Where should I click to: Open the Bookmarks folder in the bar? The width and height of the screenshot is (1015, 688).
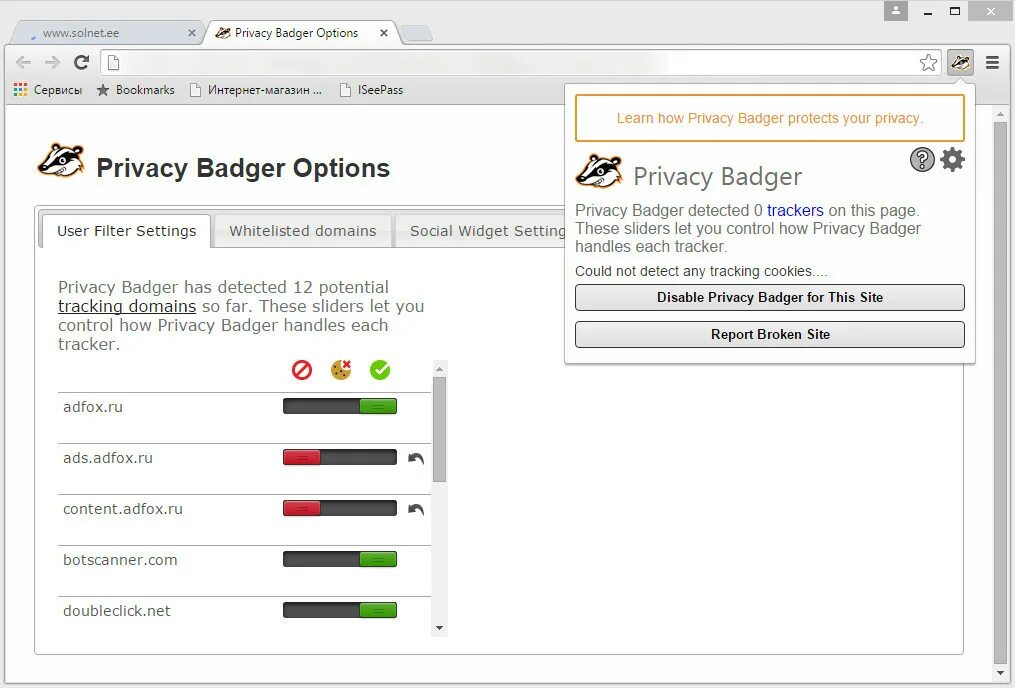[x=135, y=90]
